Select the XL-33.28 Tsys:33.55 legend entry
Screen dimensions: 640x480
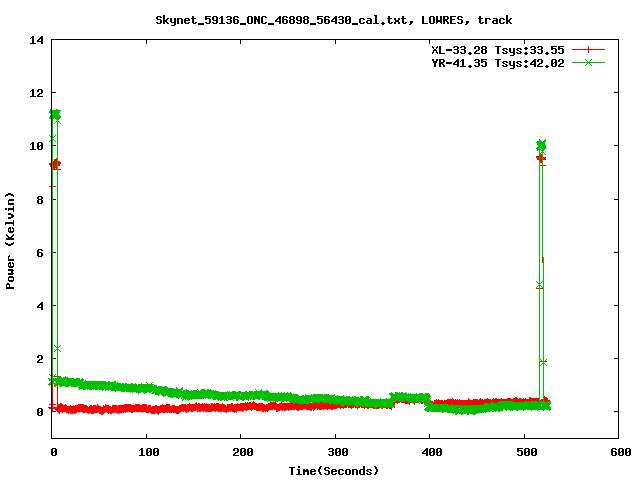click(498, 50)
